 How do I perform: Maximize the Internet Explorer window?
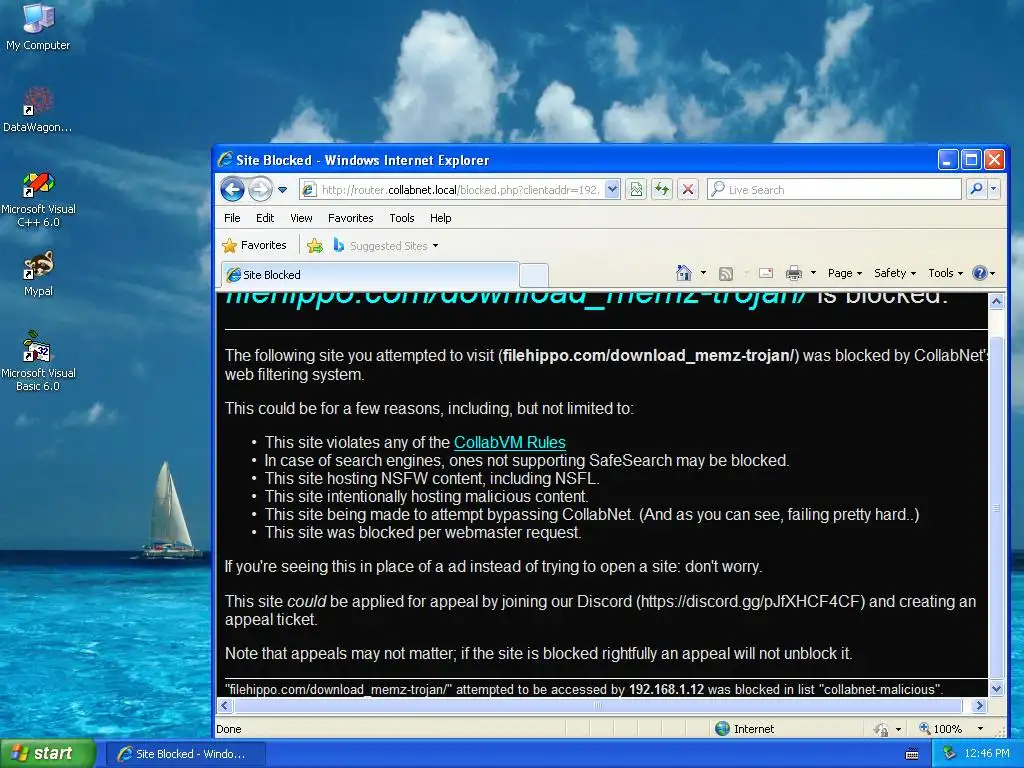pos(971,159)
